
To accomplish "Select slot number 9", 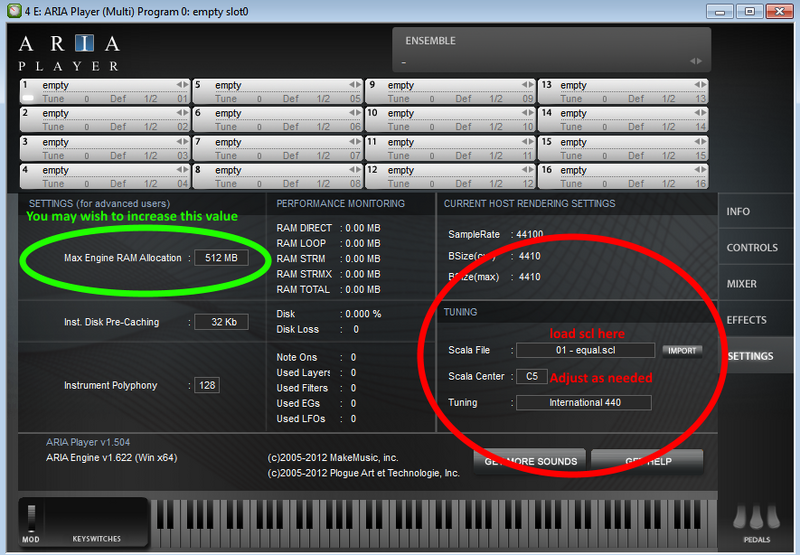I will tap(372, 85).
